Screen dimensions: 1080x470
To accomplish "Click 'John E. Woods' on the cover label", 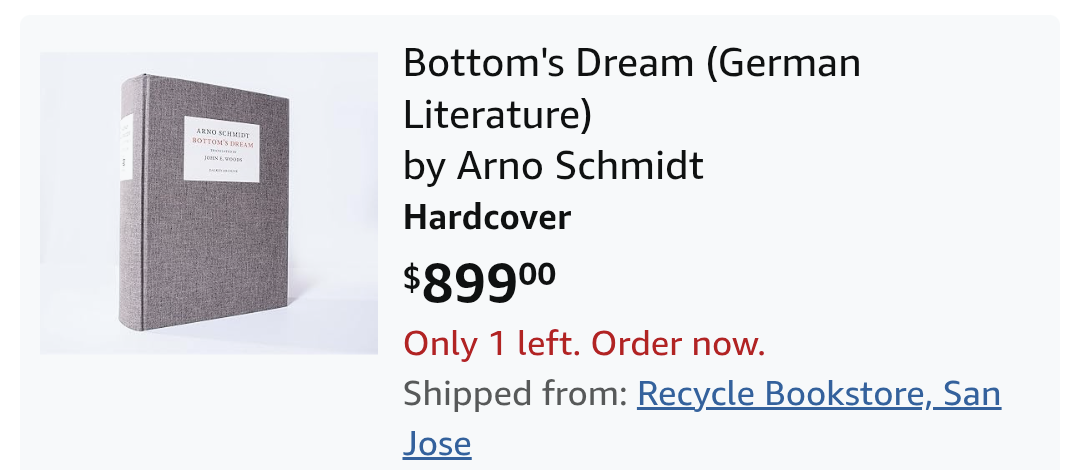I will click(223, 159).
